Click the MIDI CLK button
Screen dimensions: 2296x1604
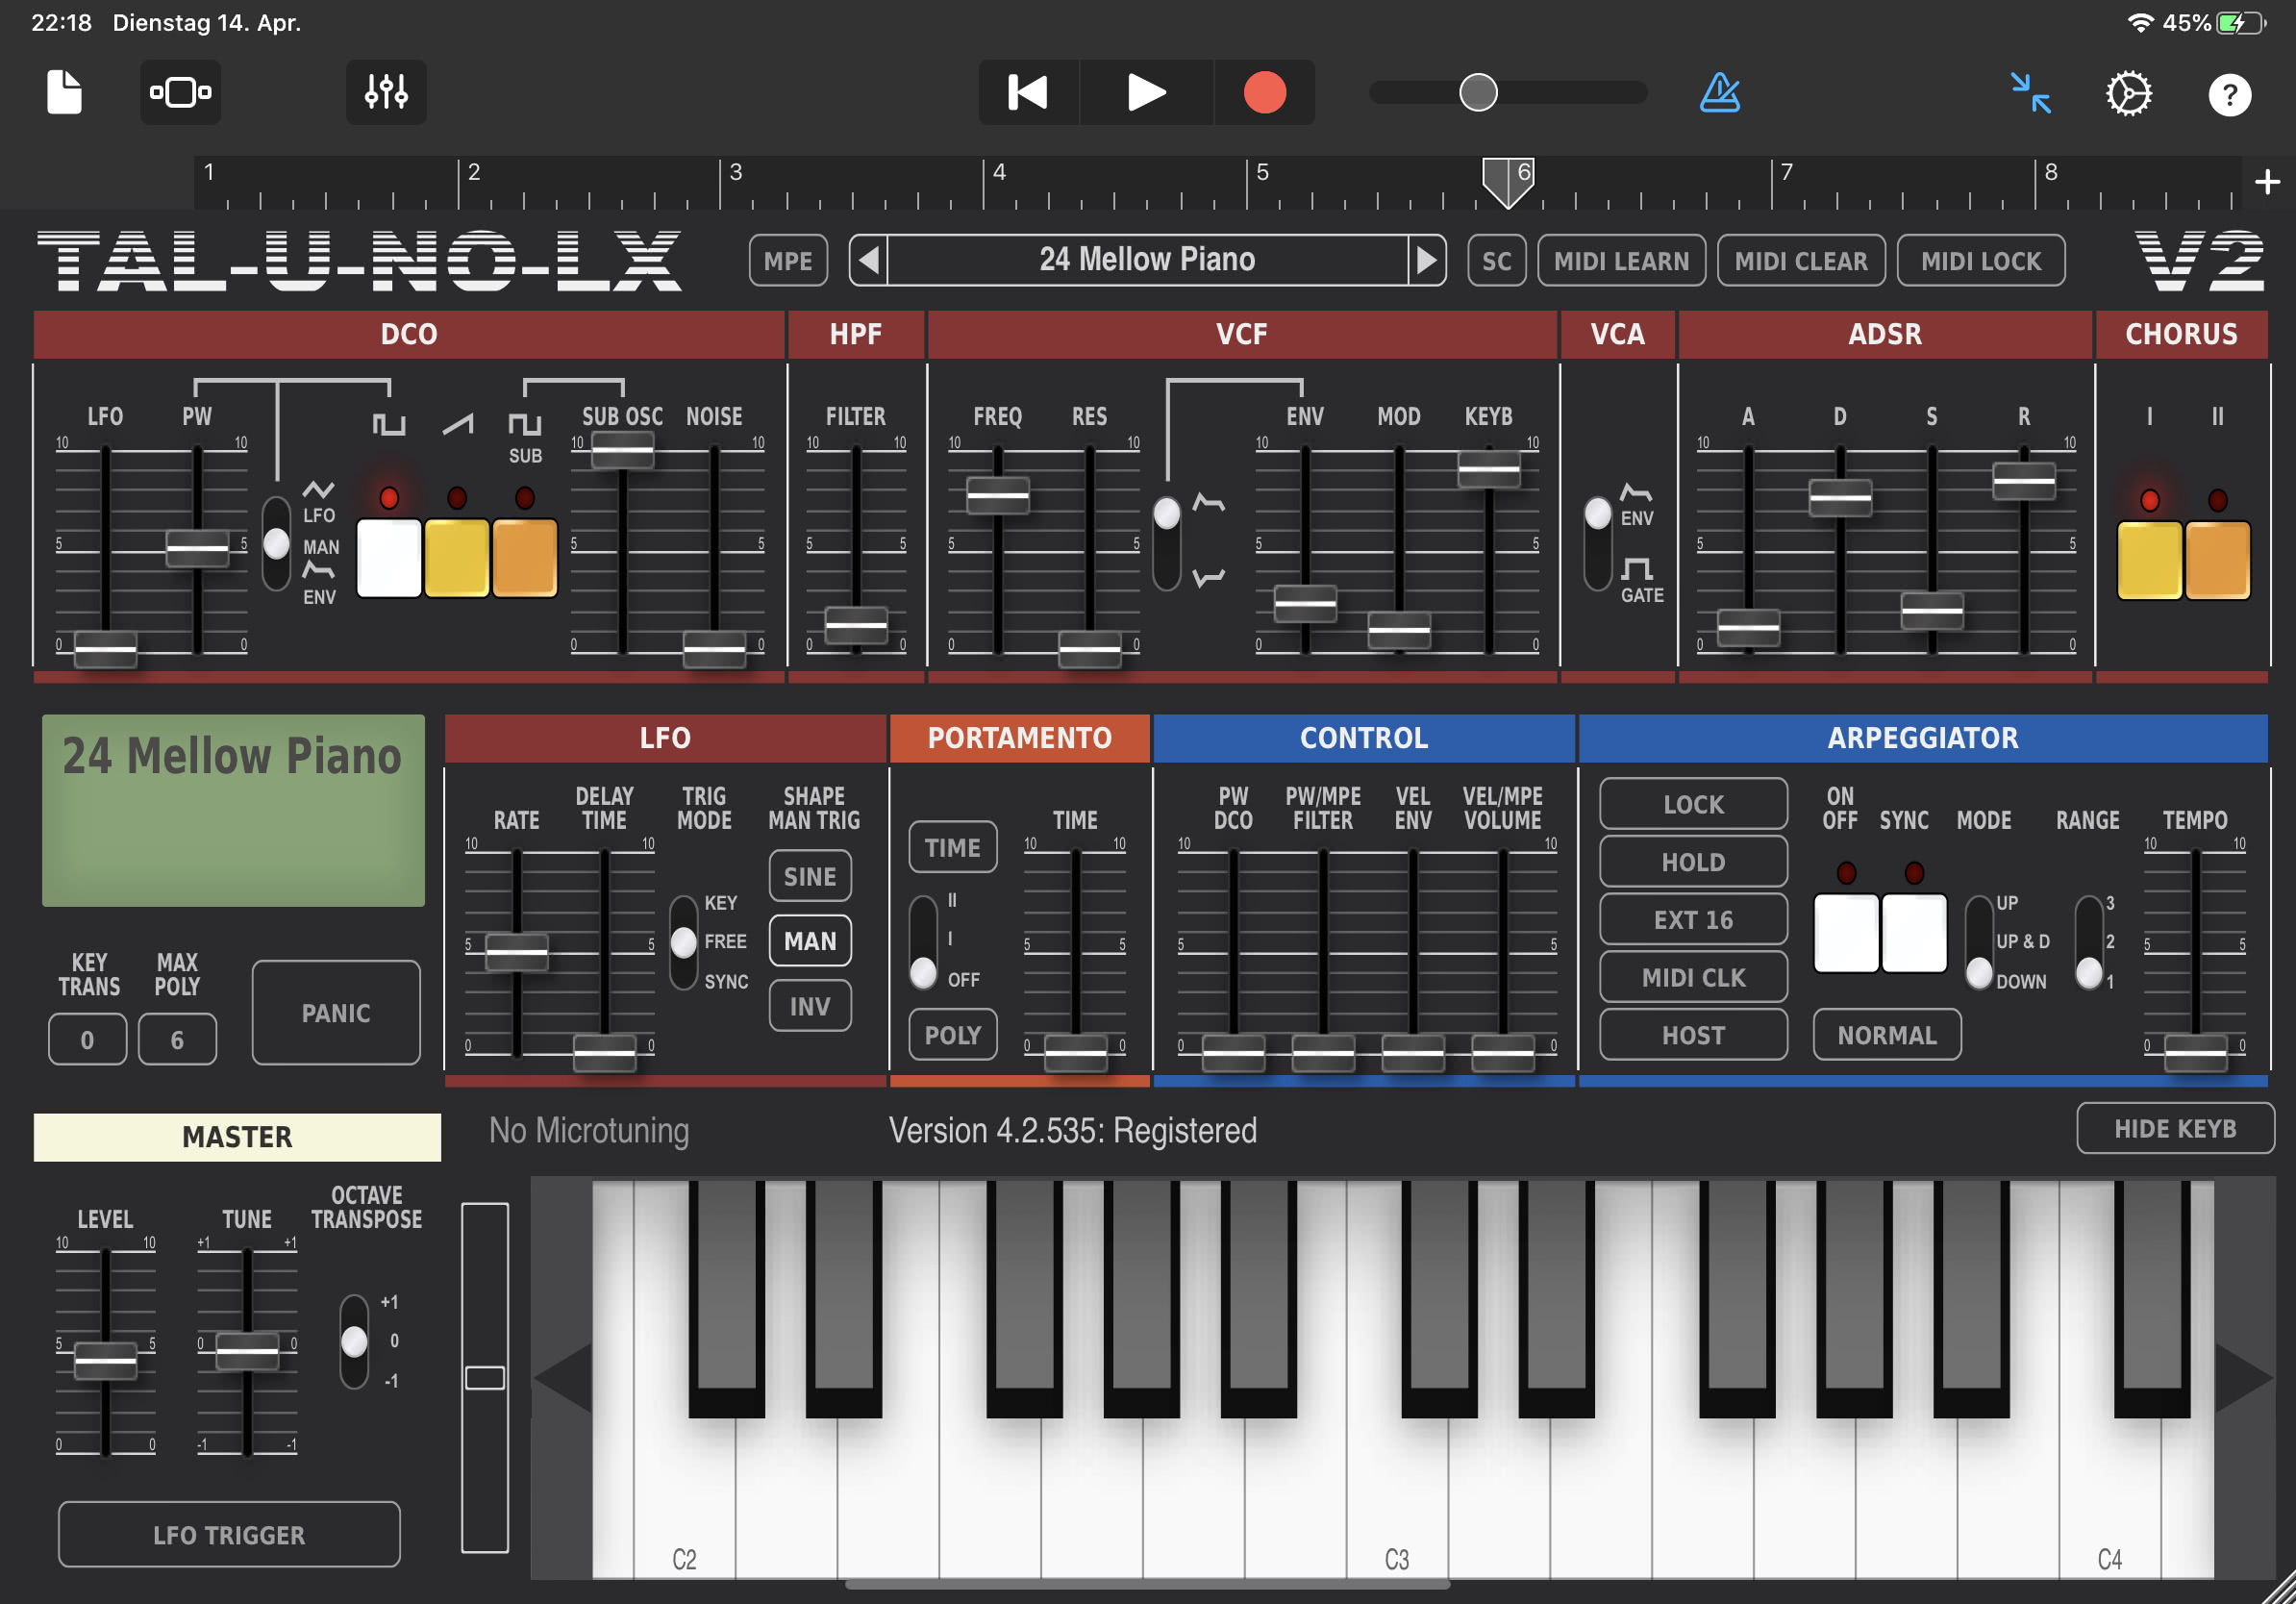pos(1693,977)
